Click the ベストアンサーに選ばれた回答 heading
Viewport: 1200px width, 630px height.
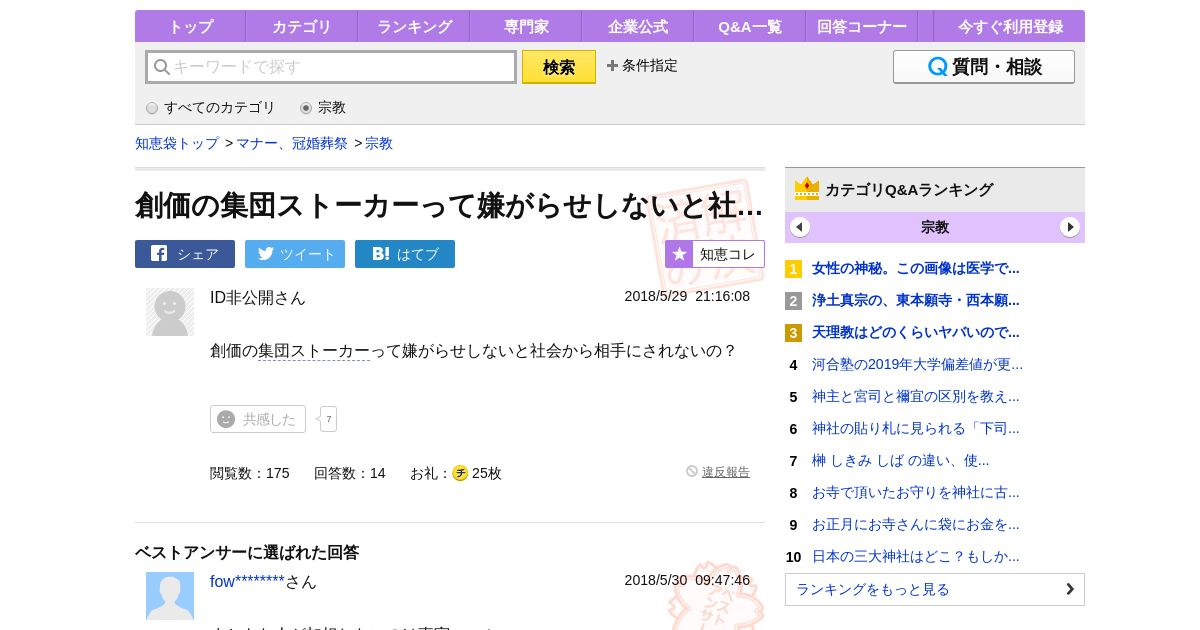point(247,552)
